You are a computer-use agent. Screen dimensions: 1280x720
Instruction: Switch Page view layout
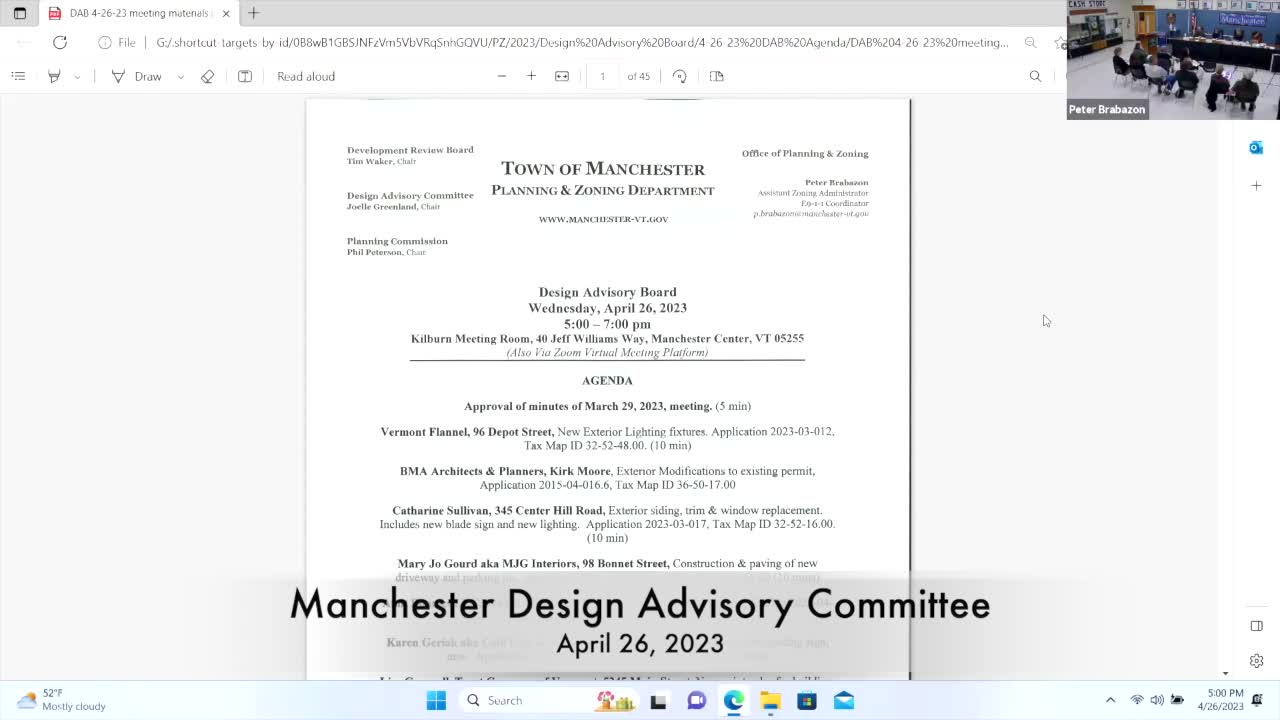[x=716, y=76]
